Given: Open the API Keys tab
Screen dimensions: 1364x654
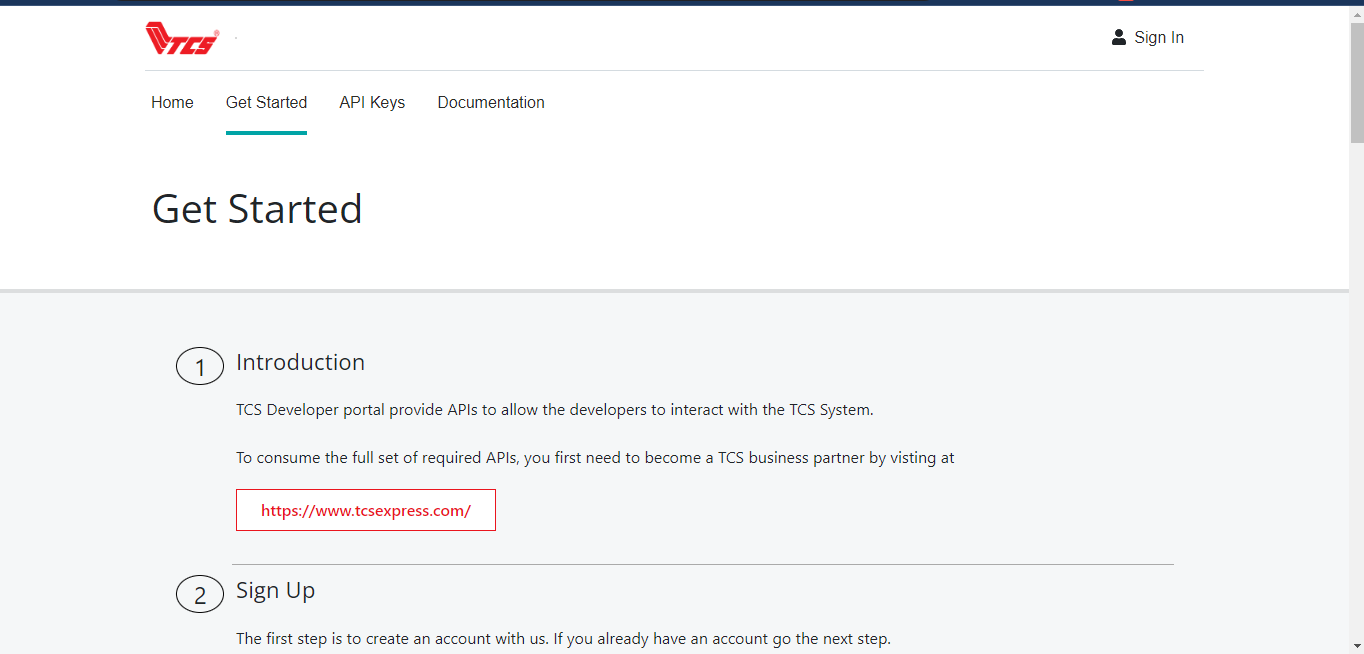Looking at the screenshot, I should tap(372, 103).
